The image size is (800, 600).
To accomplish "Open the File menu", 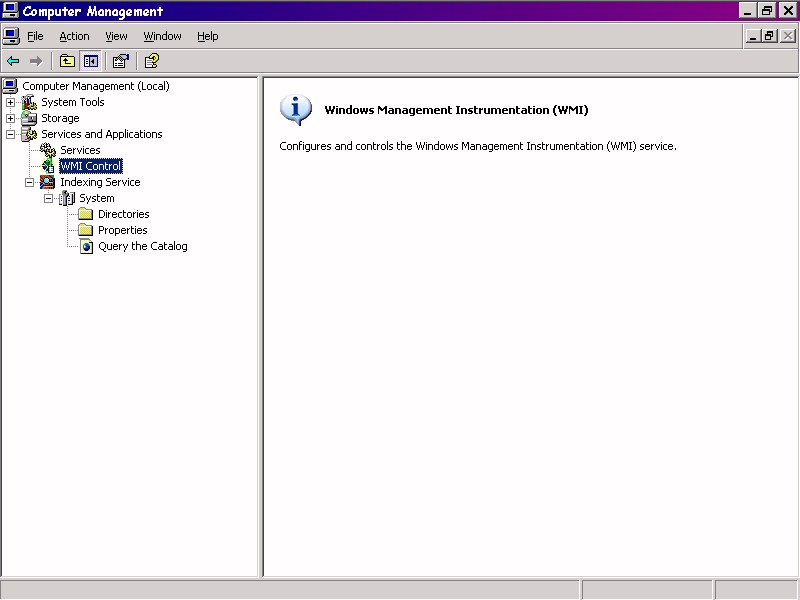I will coord(35,36).
